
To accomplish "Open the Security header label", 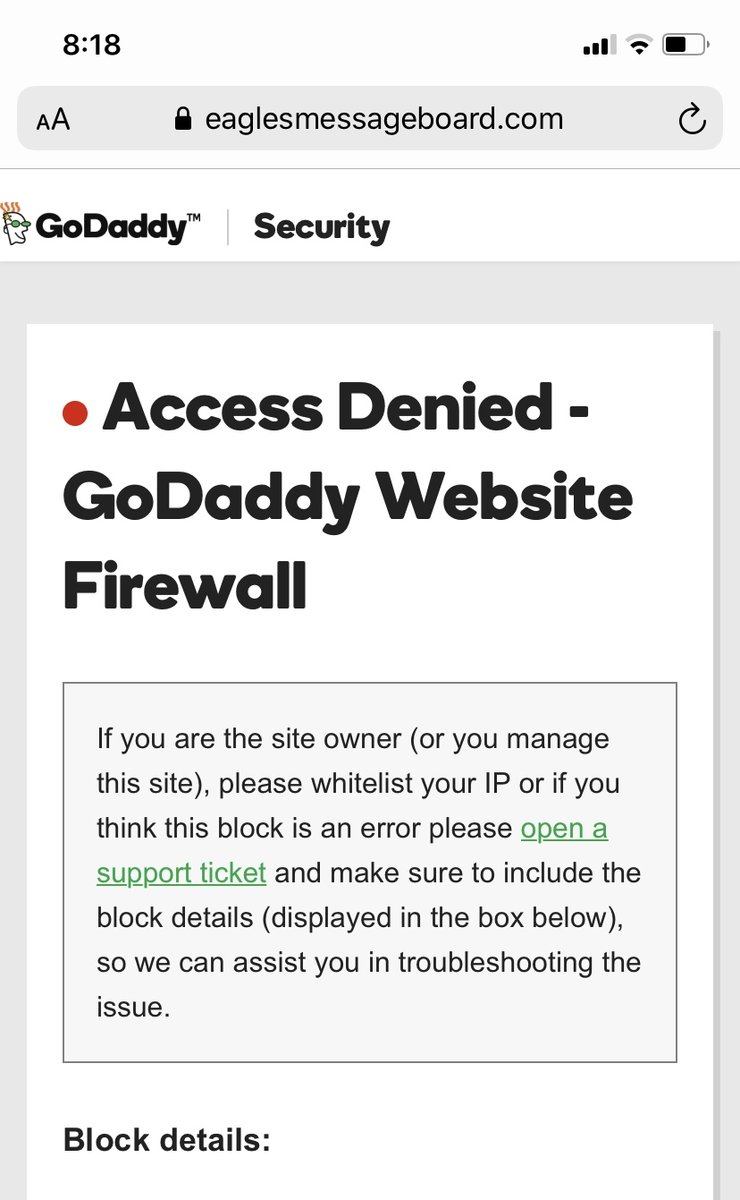I will coord(321,227).
